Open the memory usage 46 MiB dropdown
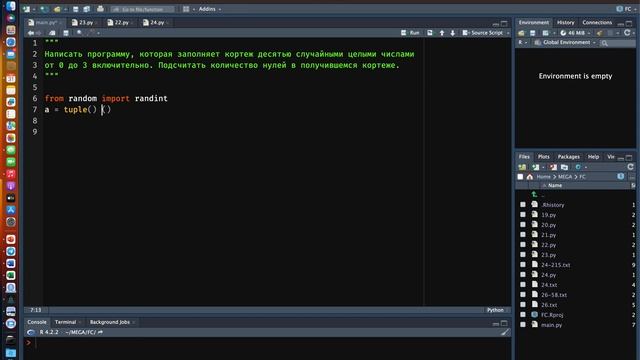The width and height of the screenshot is (640, 360). 575,33
